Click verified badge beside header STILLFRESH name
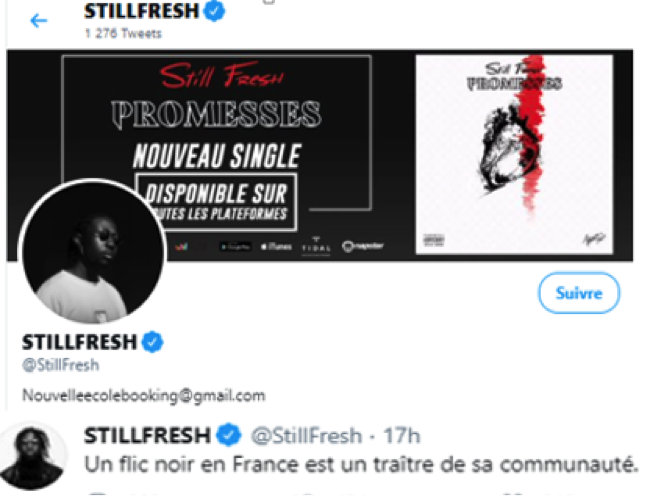The height and width of the screenshot is (496, 646). point(215,11)
